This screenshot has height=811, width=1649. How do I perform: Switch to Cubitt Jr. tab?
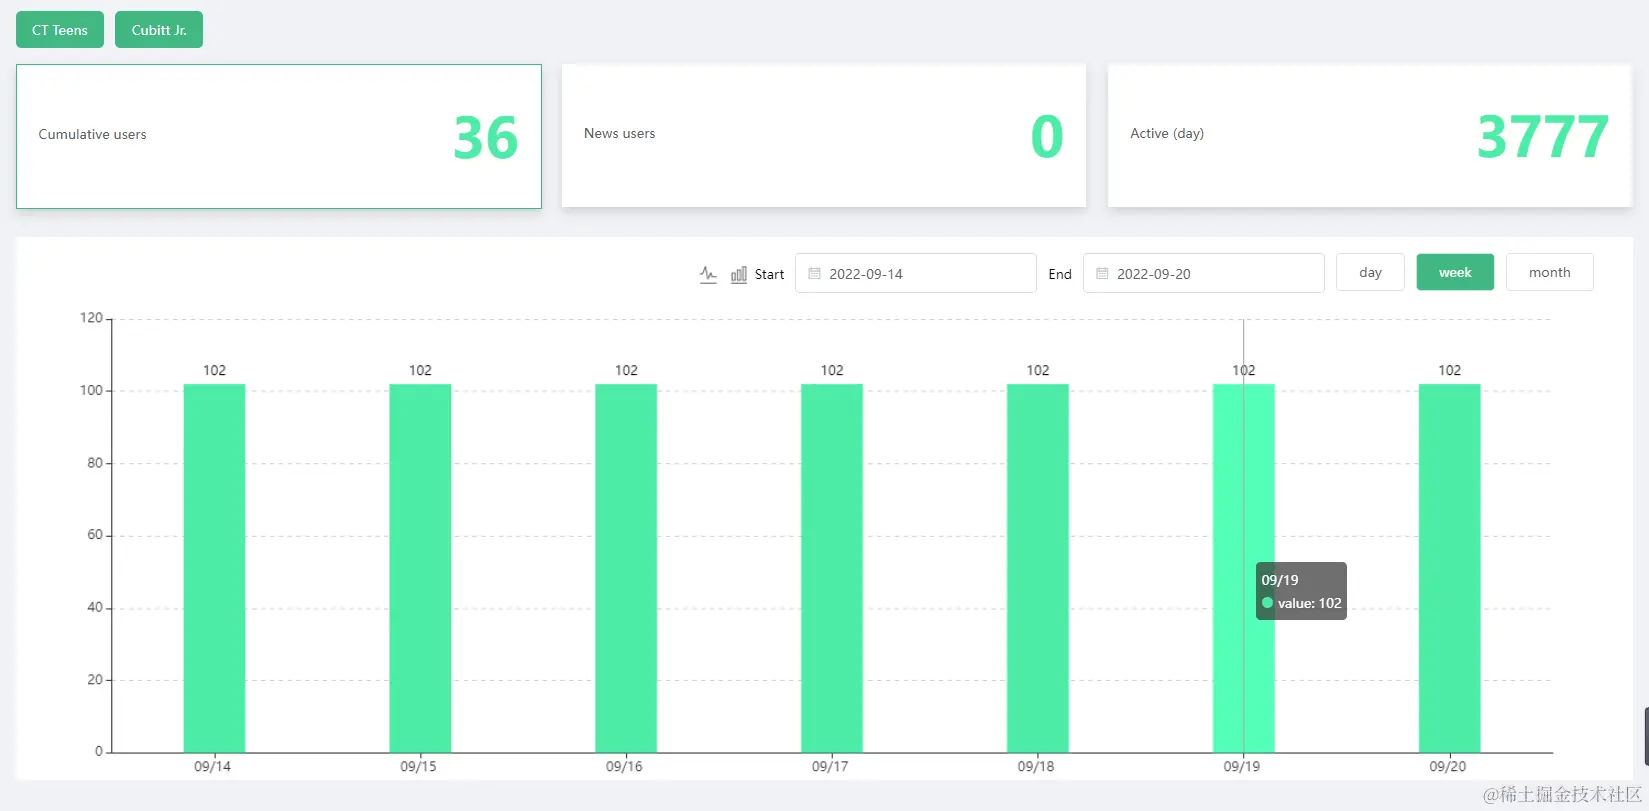click(159, 30)
